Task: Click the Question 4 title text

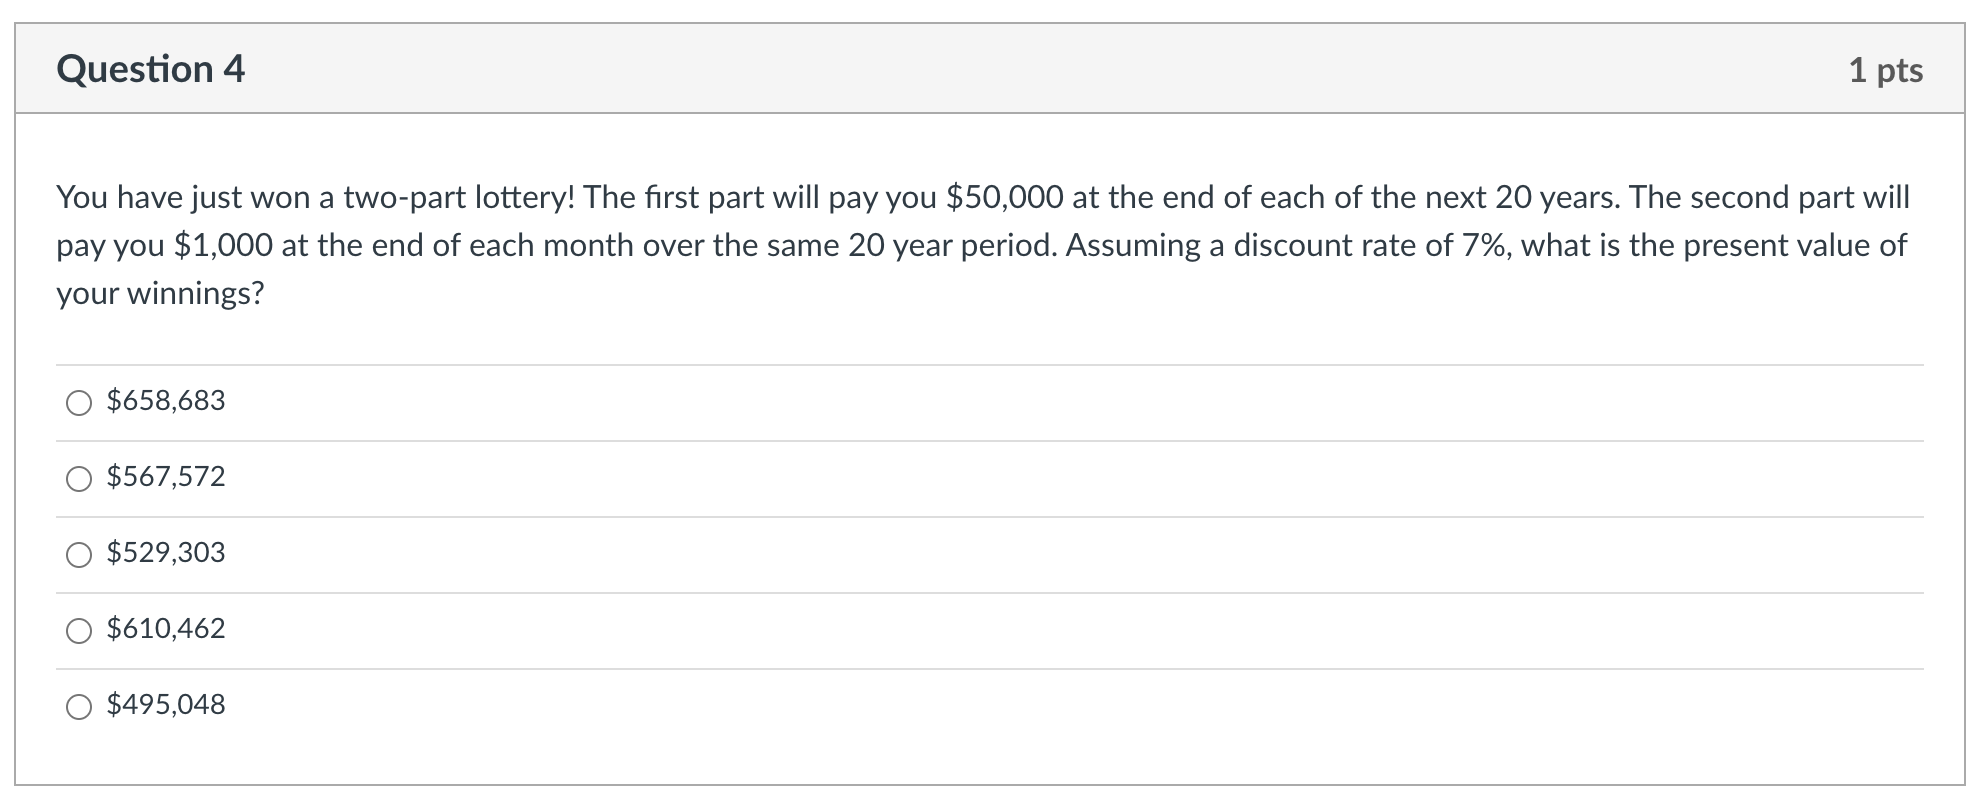Action: 150,70
